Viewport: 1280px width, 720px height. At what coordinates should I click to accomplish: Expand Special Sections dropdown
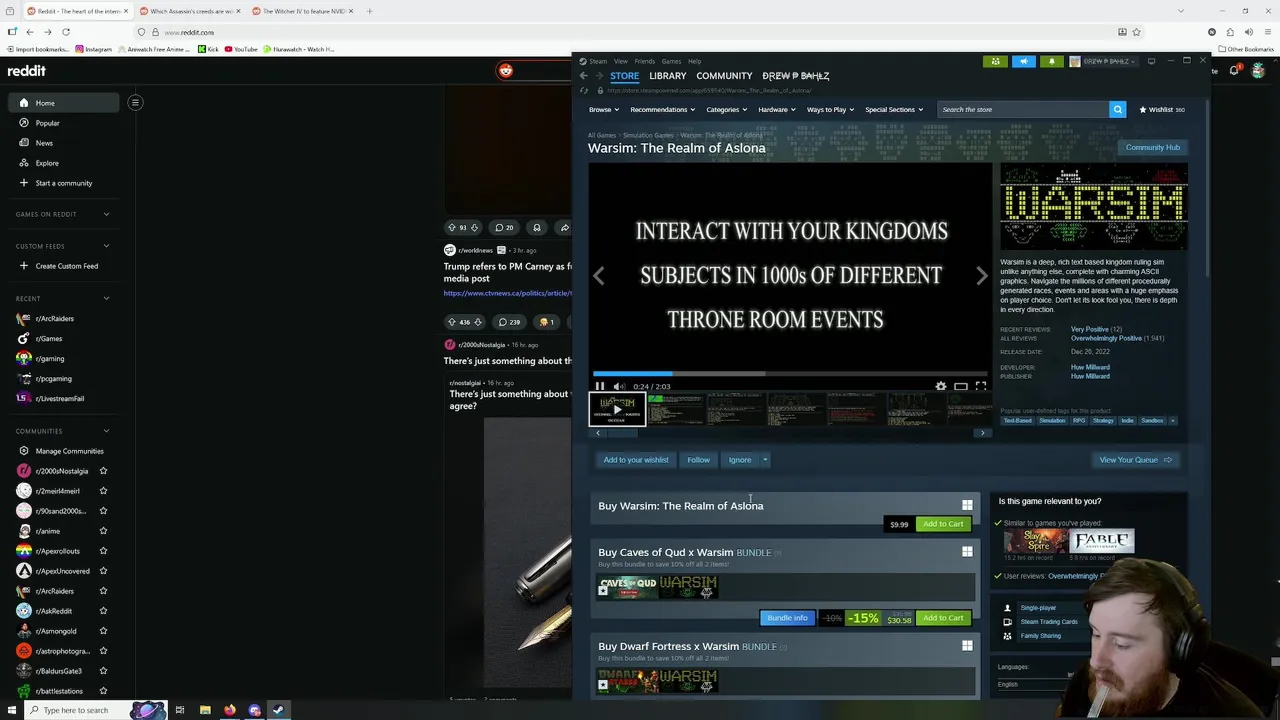coord(894,109)
